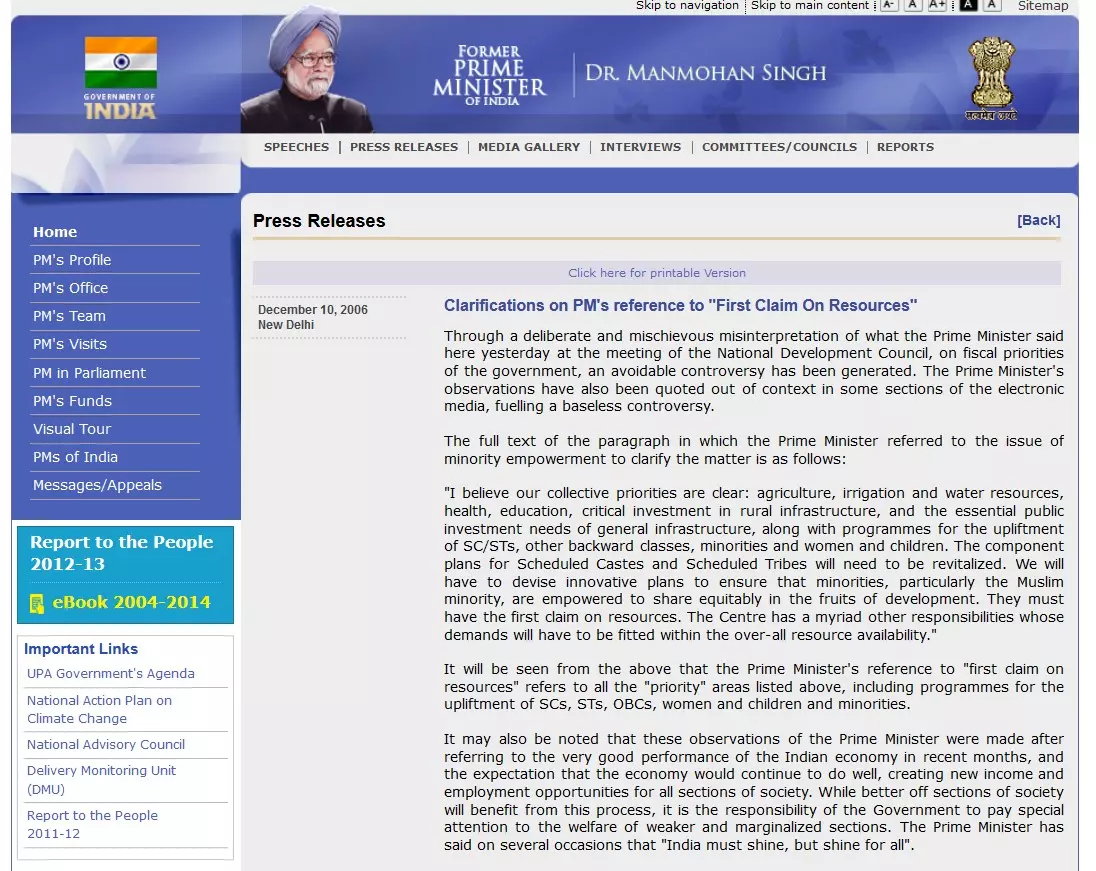Open National Action Plan on Climate Change
Screen dimensions: 1096x871
pos(99,710)
